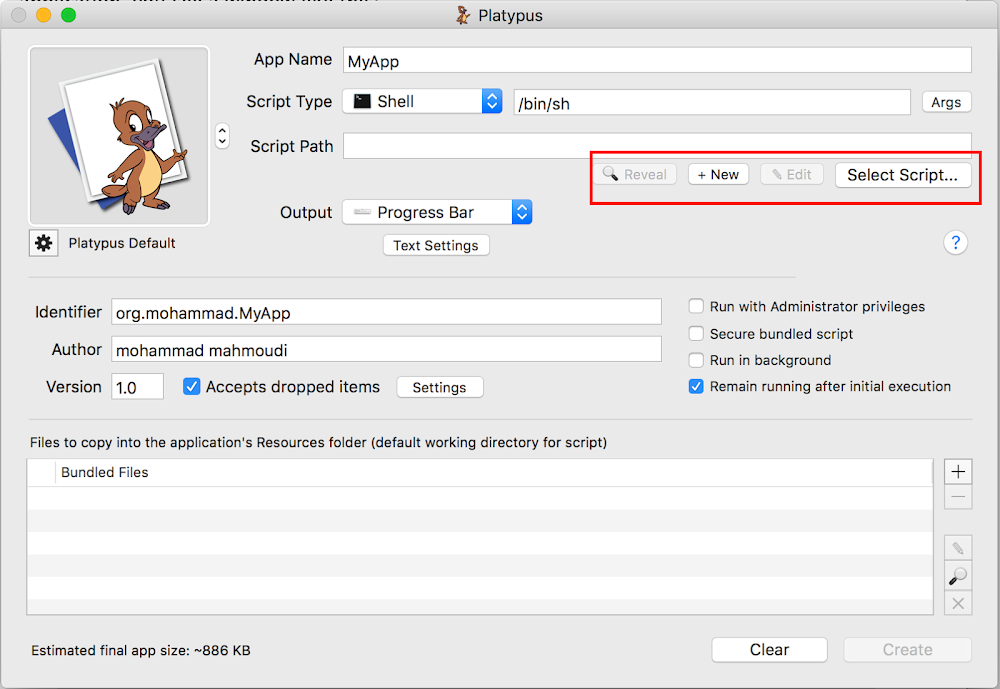Click the Identifier field org.mohammad.MyApp
The width and height of the screenshot is (1000, 689).
[386, 313]
